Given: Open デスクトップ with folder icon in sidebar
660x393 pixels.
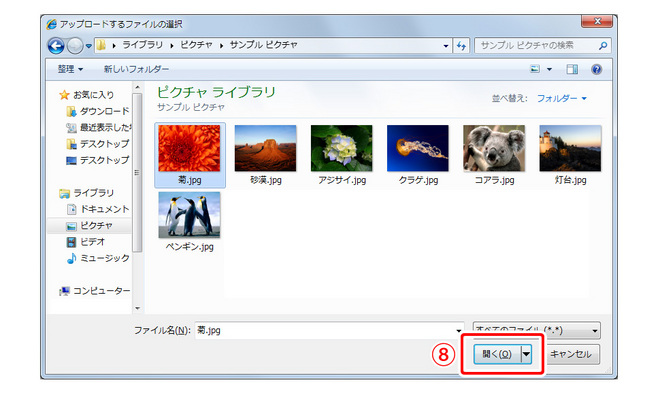Looking at the screenshot, I should point(98,144).
